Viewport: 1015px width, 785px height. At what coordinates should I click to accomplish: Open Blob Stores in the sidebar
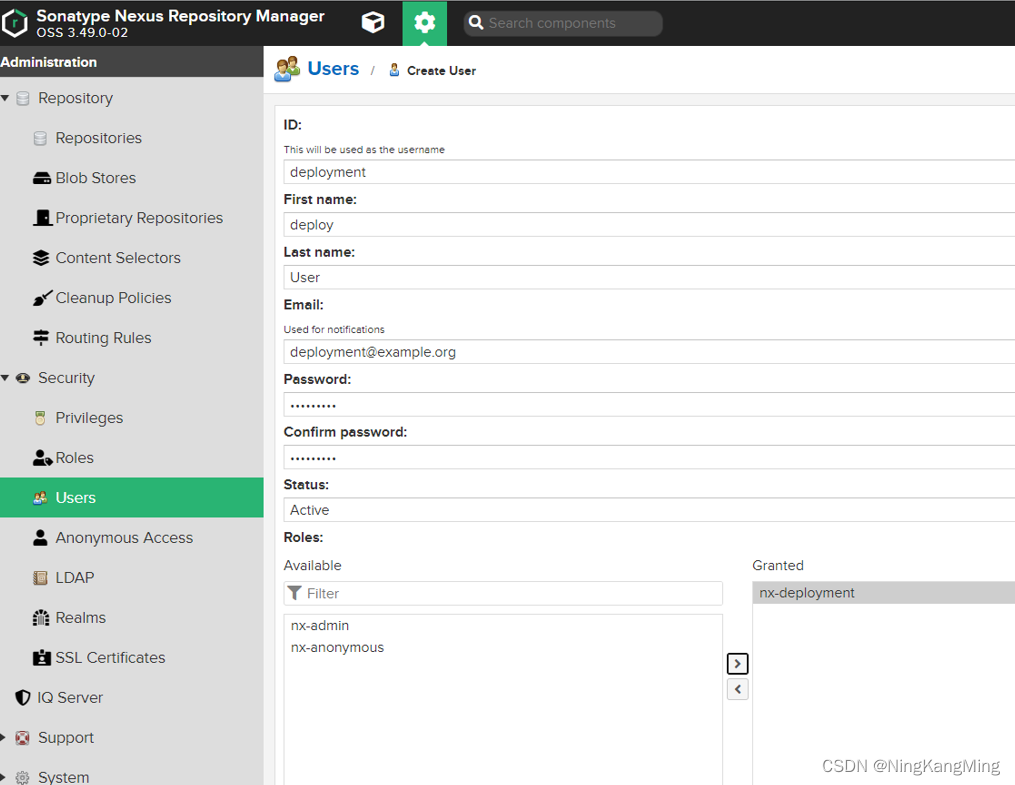(x=96, y=178)
